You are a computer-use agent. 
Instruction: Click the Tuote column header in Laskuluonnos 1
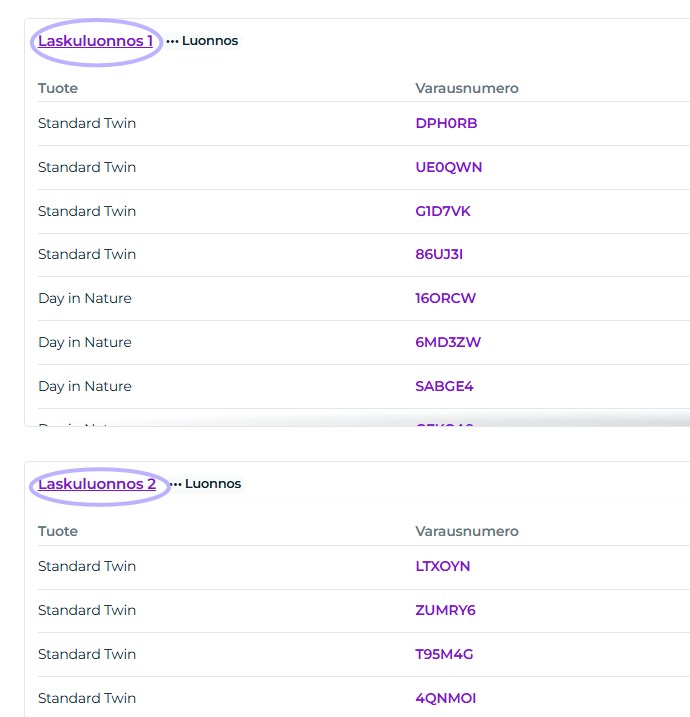click(58, 88)
